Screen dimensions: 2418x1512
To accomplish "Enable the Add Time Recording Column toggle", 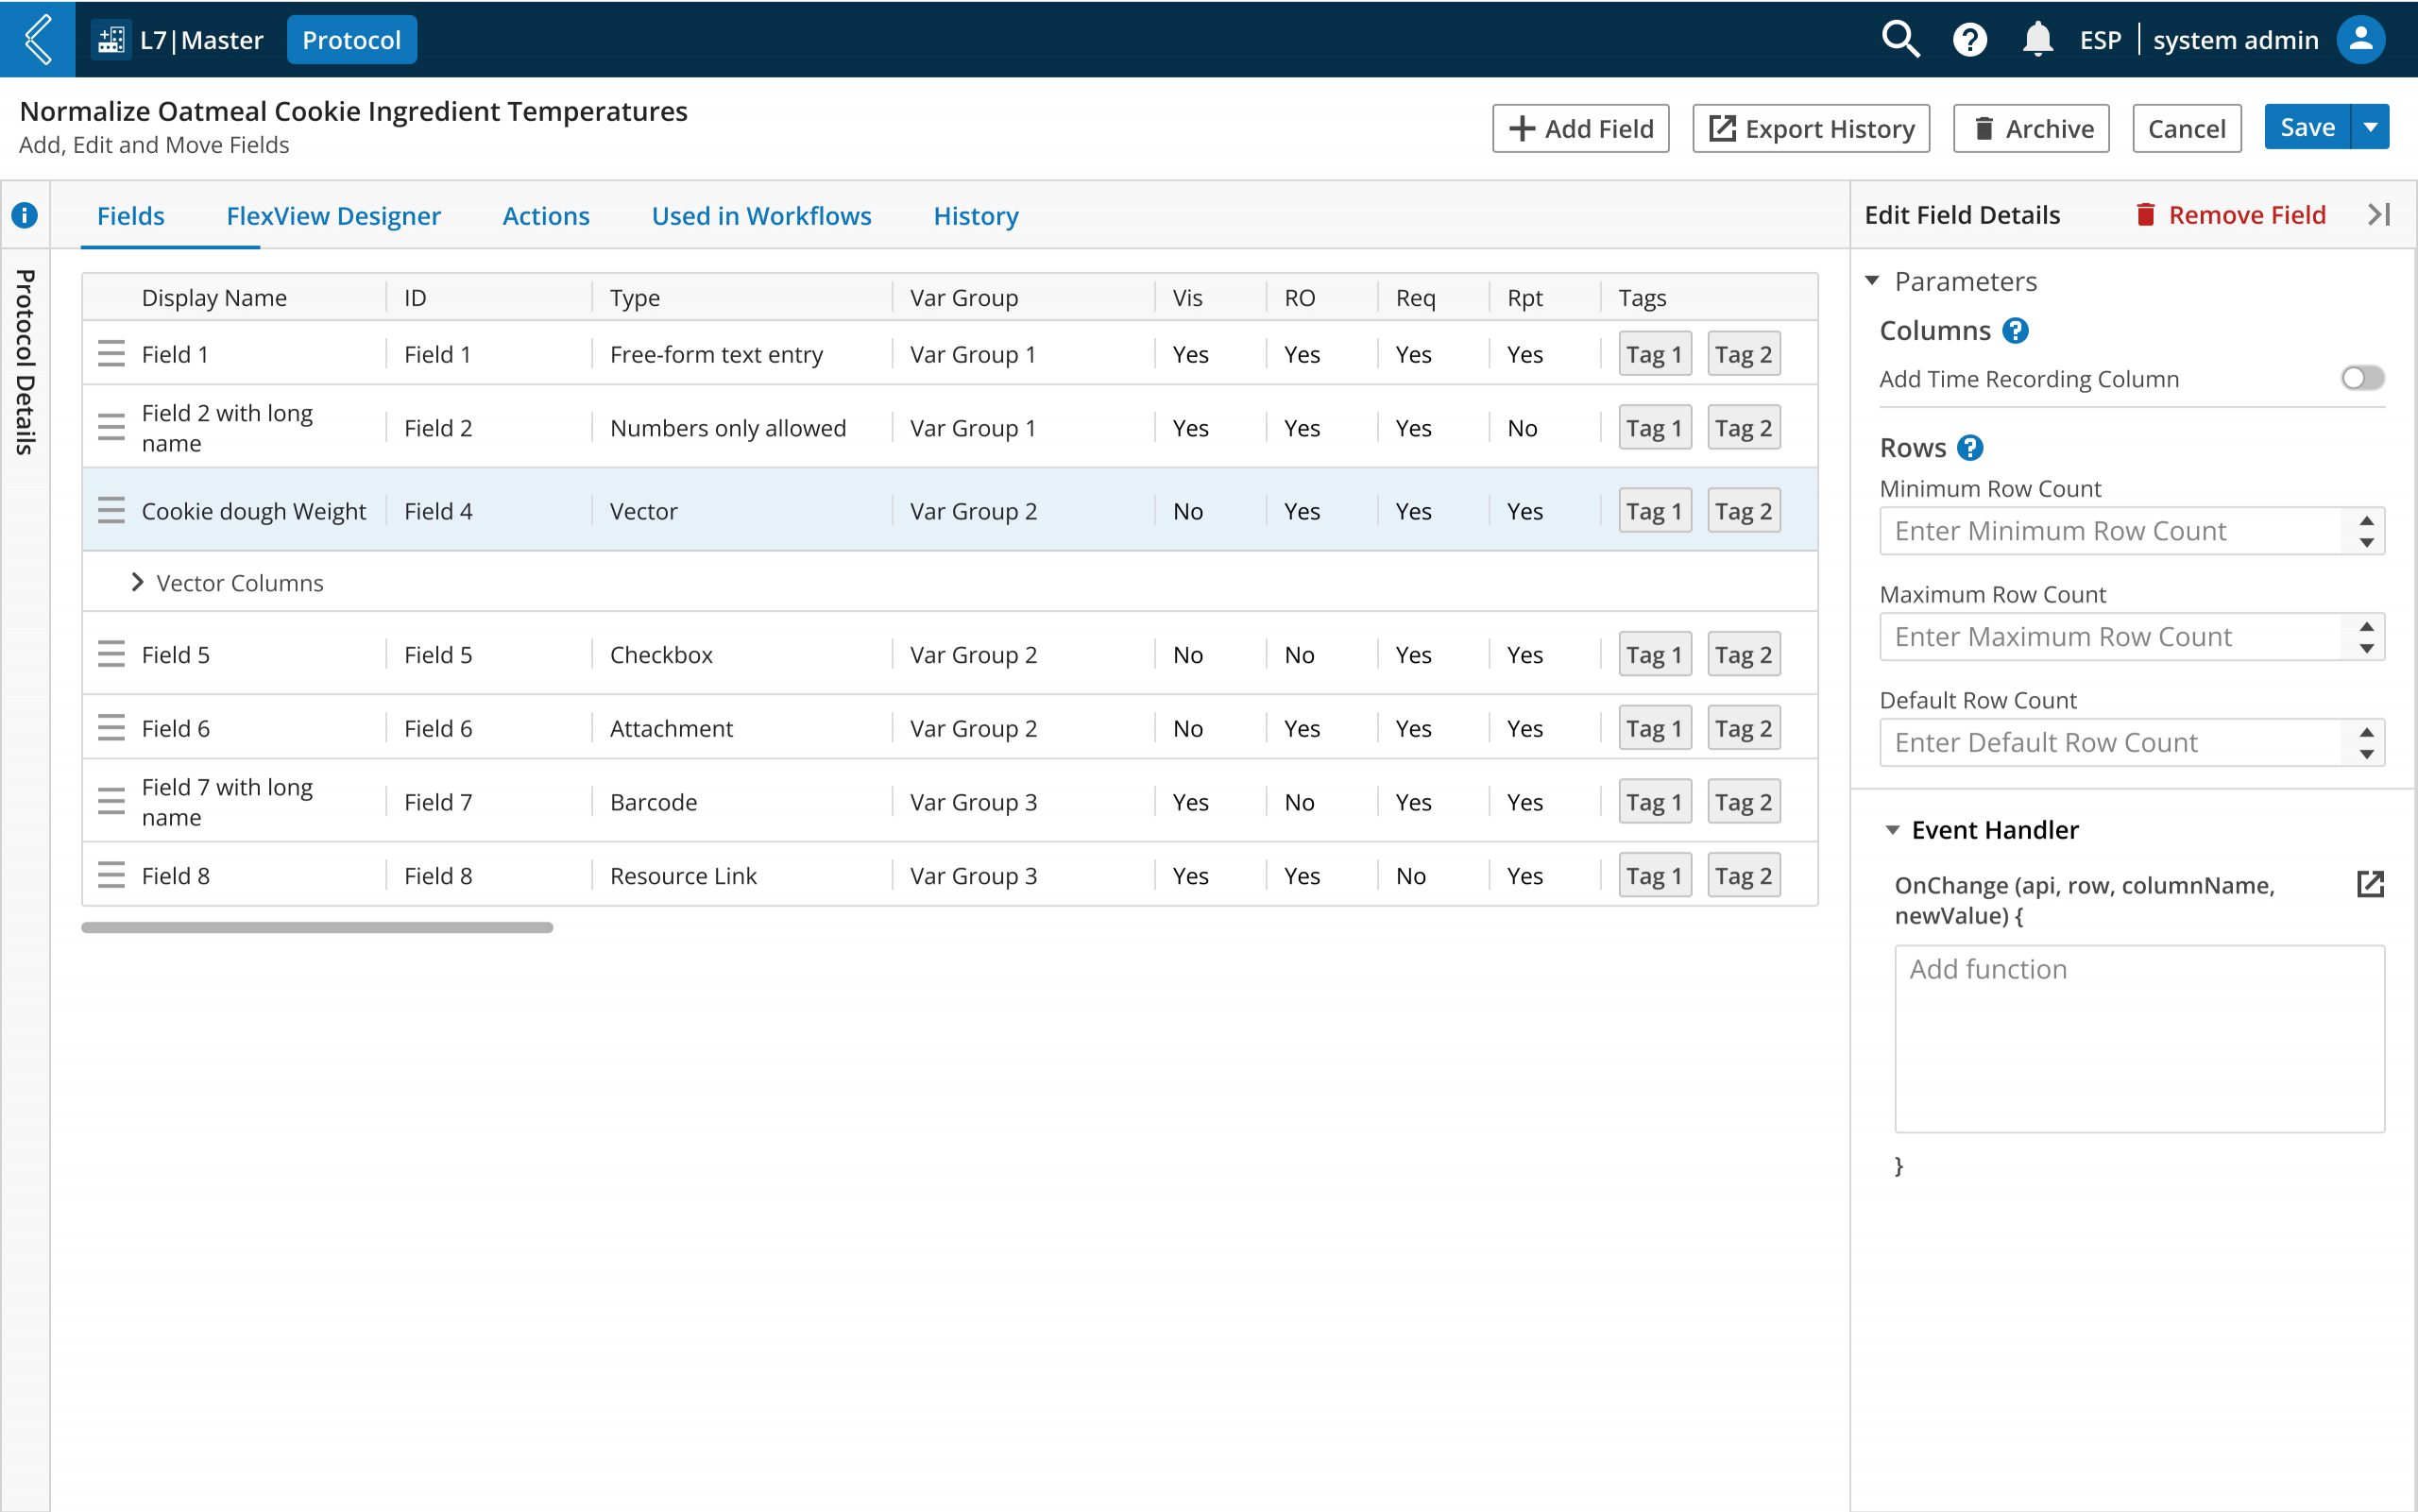I will pos(2362,378).
